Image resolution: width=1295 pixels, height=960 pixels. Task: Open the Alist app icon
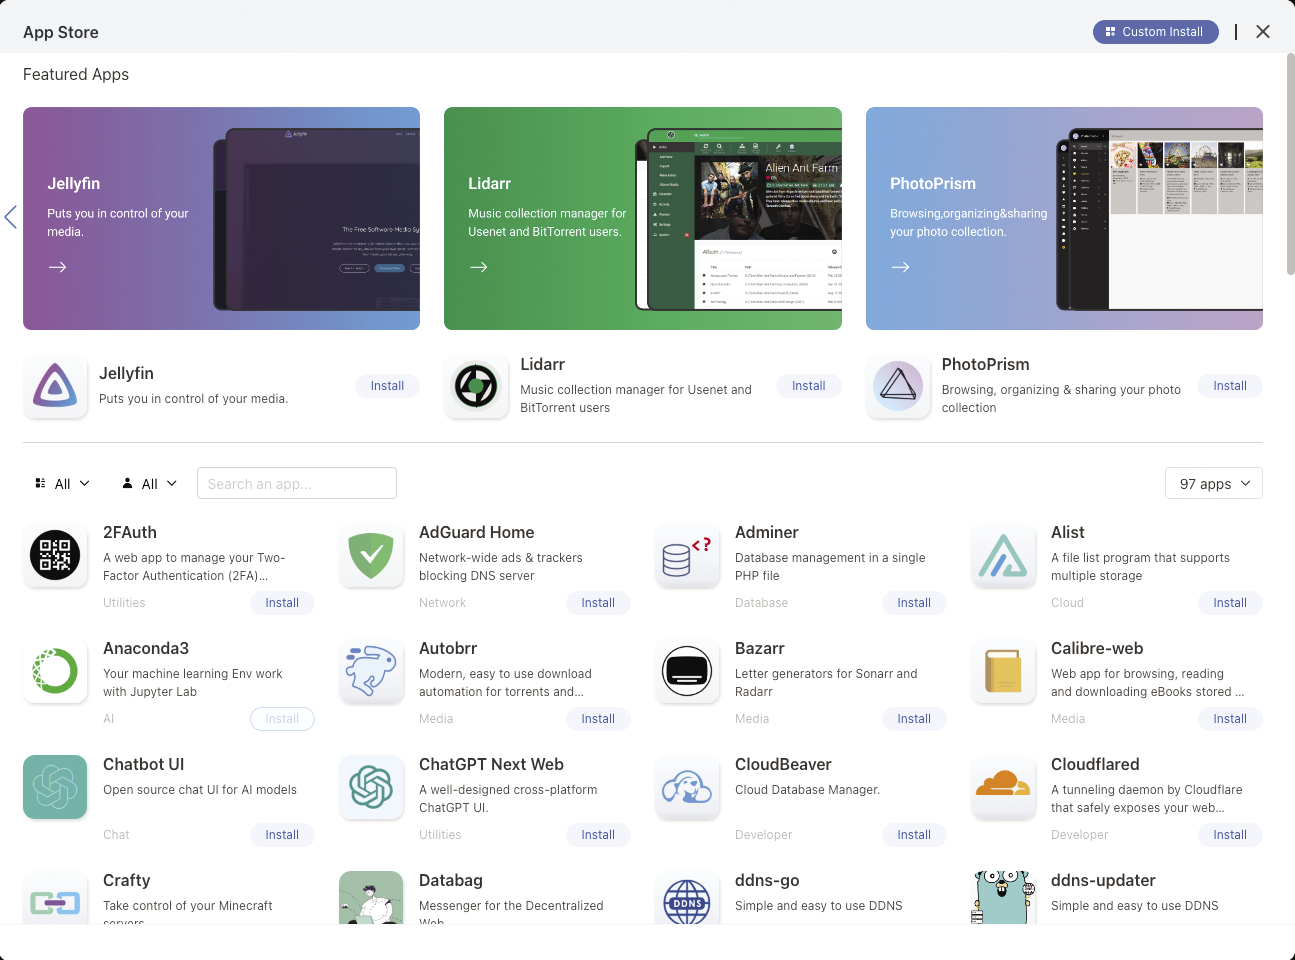1003,555
